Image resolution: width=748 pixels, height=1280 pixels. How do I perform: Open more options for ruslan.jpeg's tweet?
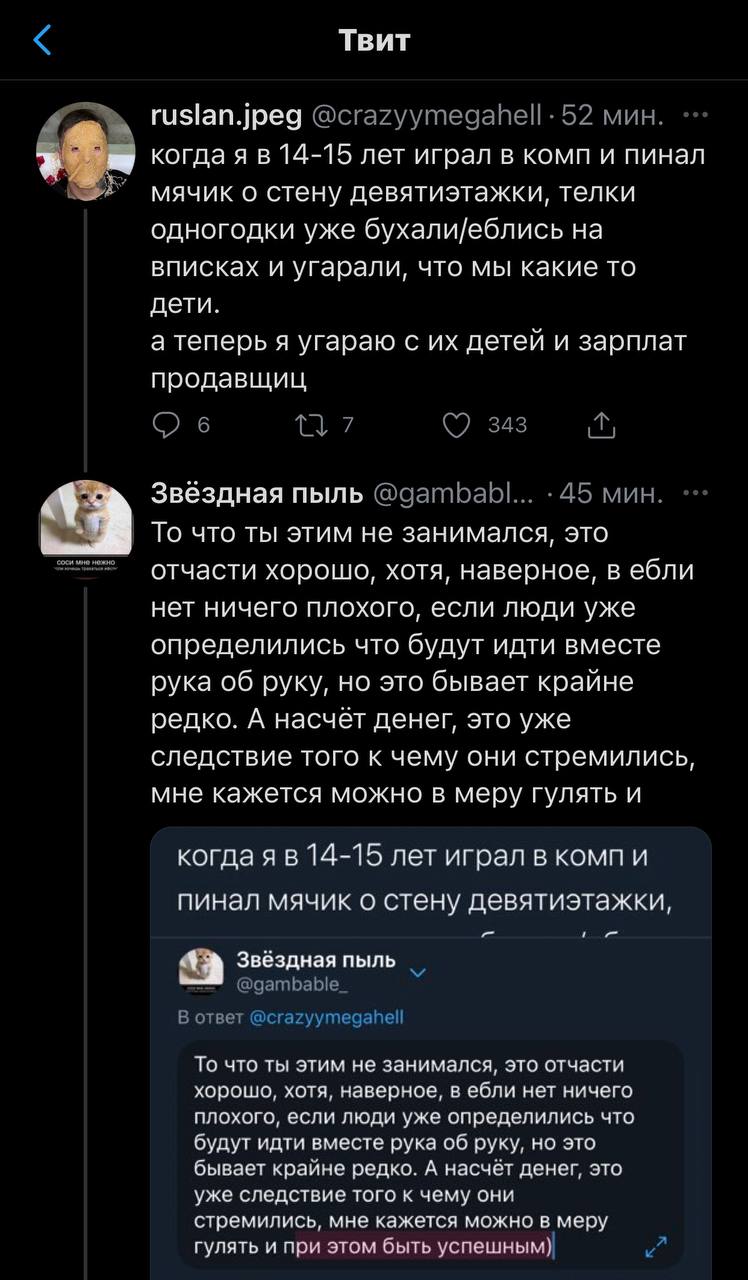[693, 115]
